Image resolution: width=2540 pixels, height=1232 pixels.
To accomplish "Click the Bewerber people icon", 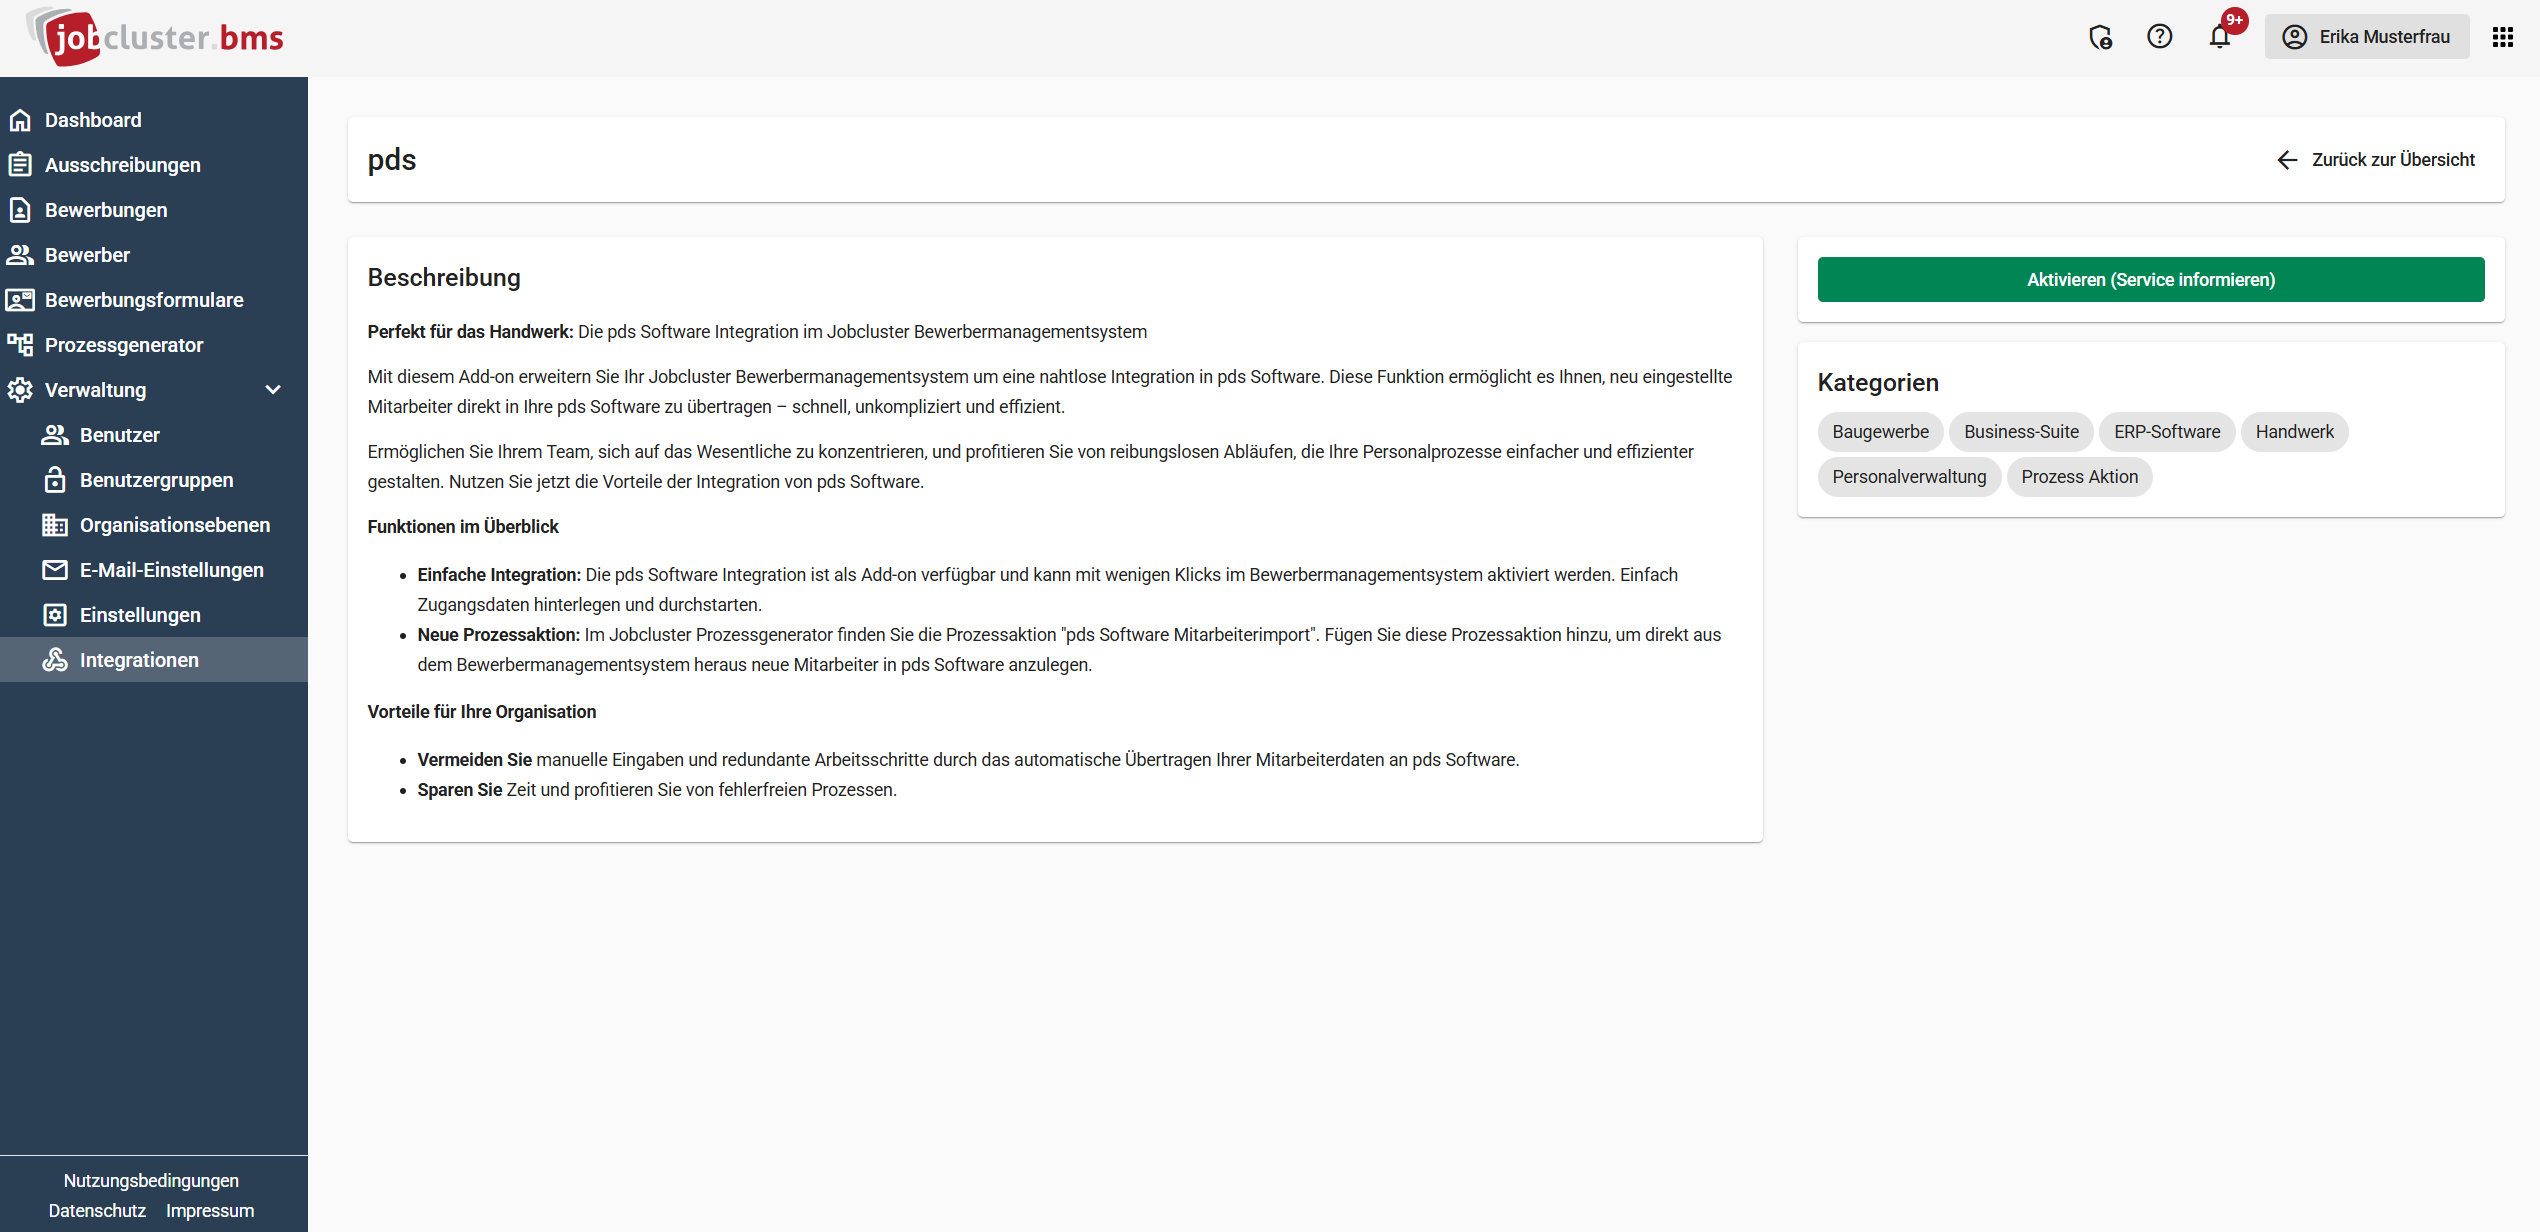I will point(20,255).
